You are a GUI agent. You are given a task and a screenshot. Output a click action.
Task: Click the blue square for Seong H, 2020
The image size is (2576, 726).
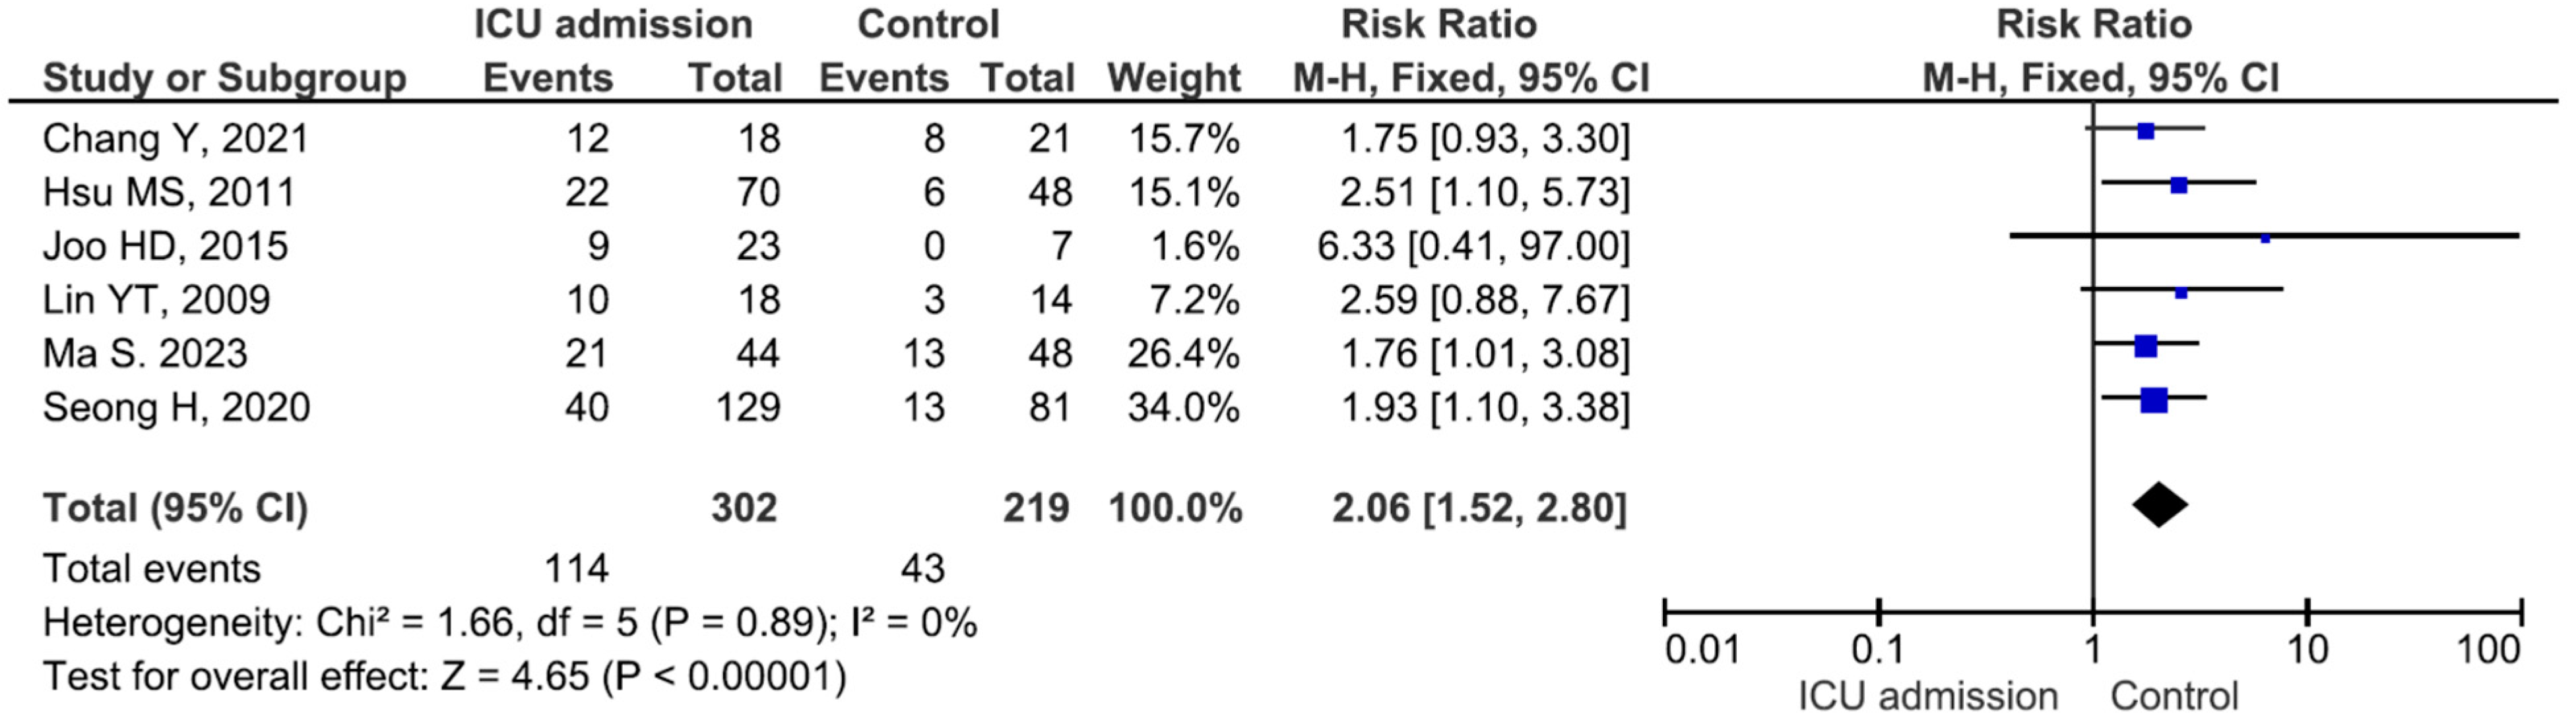[x=2154, y=399]
